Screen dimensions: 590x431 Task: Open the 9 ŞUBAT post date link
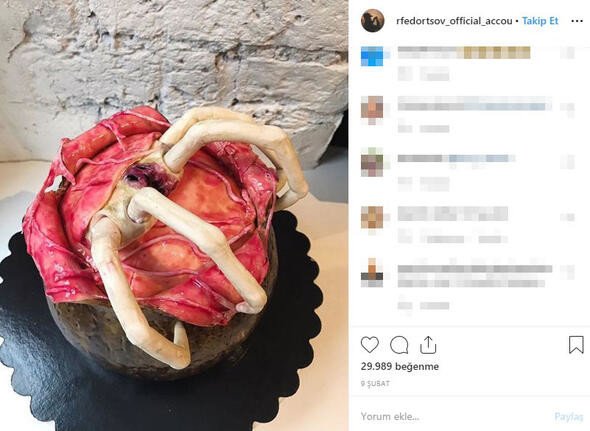tap(375, 384)
